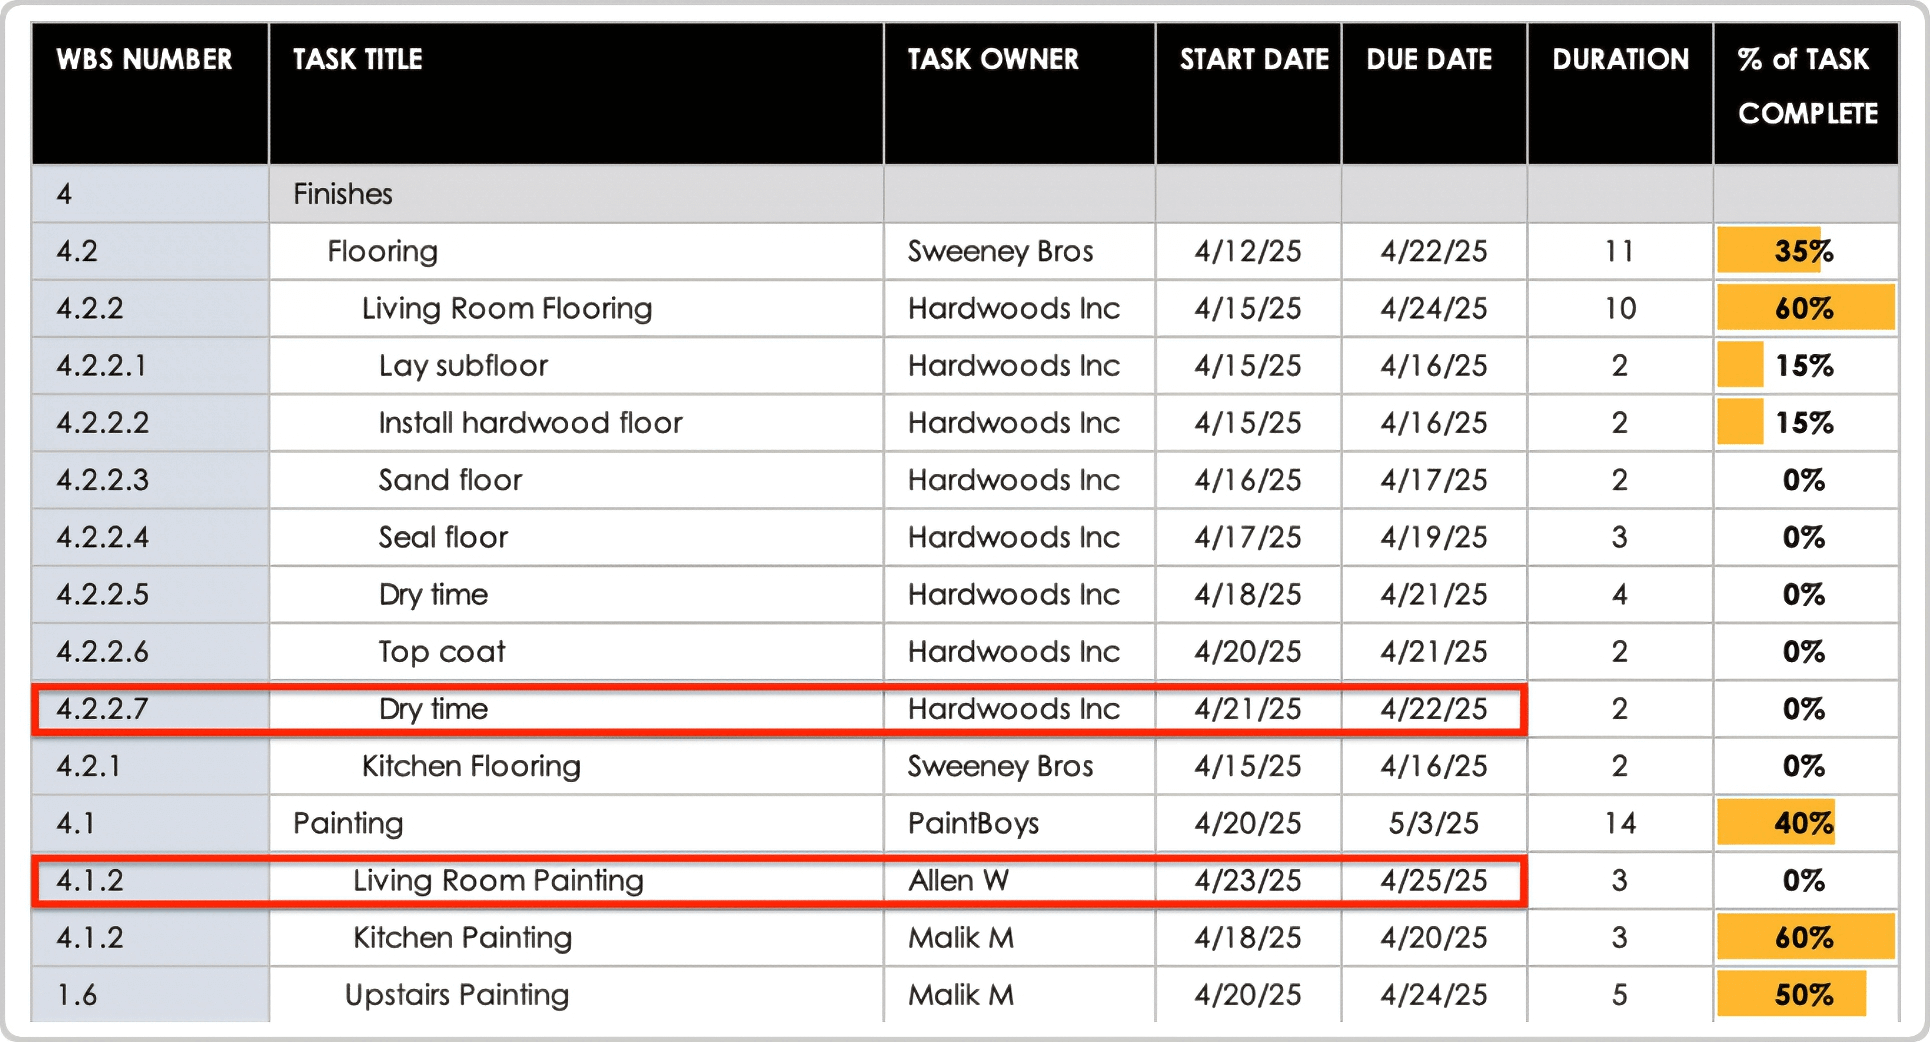This screenshot has height=1042, width=1930.
Task: Select the Finishes summary row
Action: (342, 194)
